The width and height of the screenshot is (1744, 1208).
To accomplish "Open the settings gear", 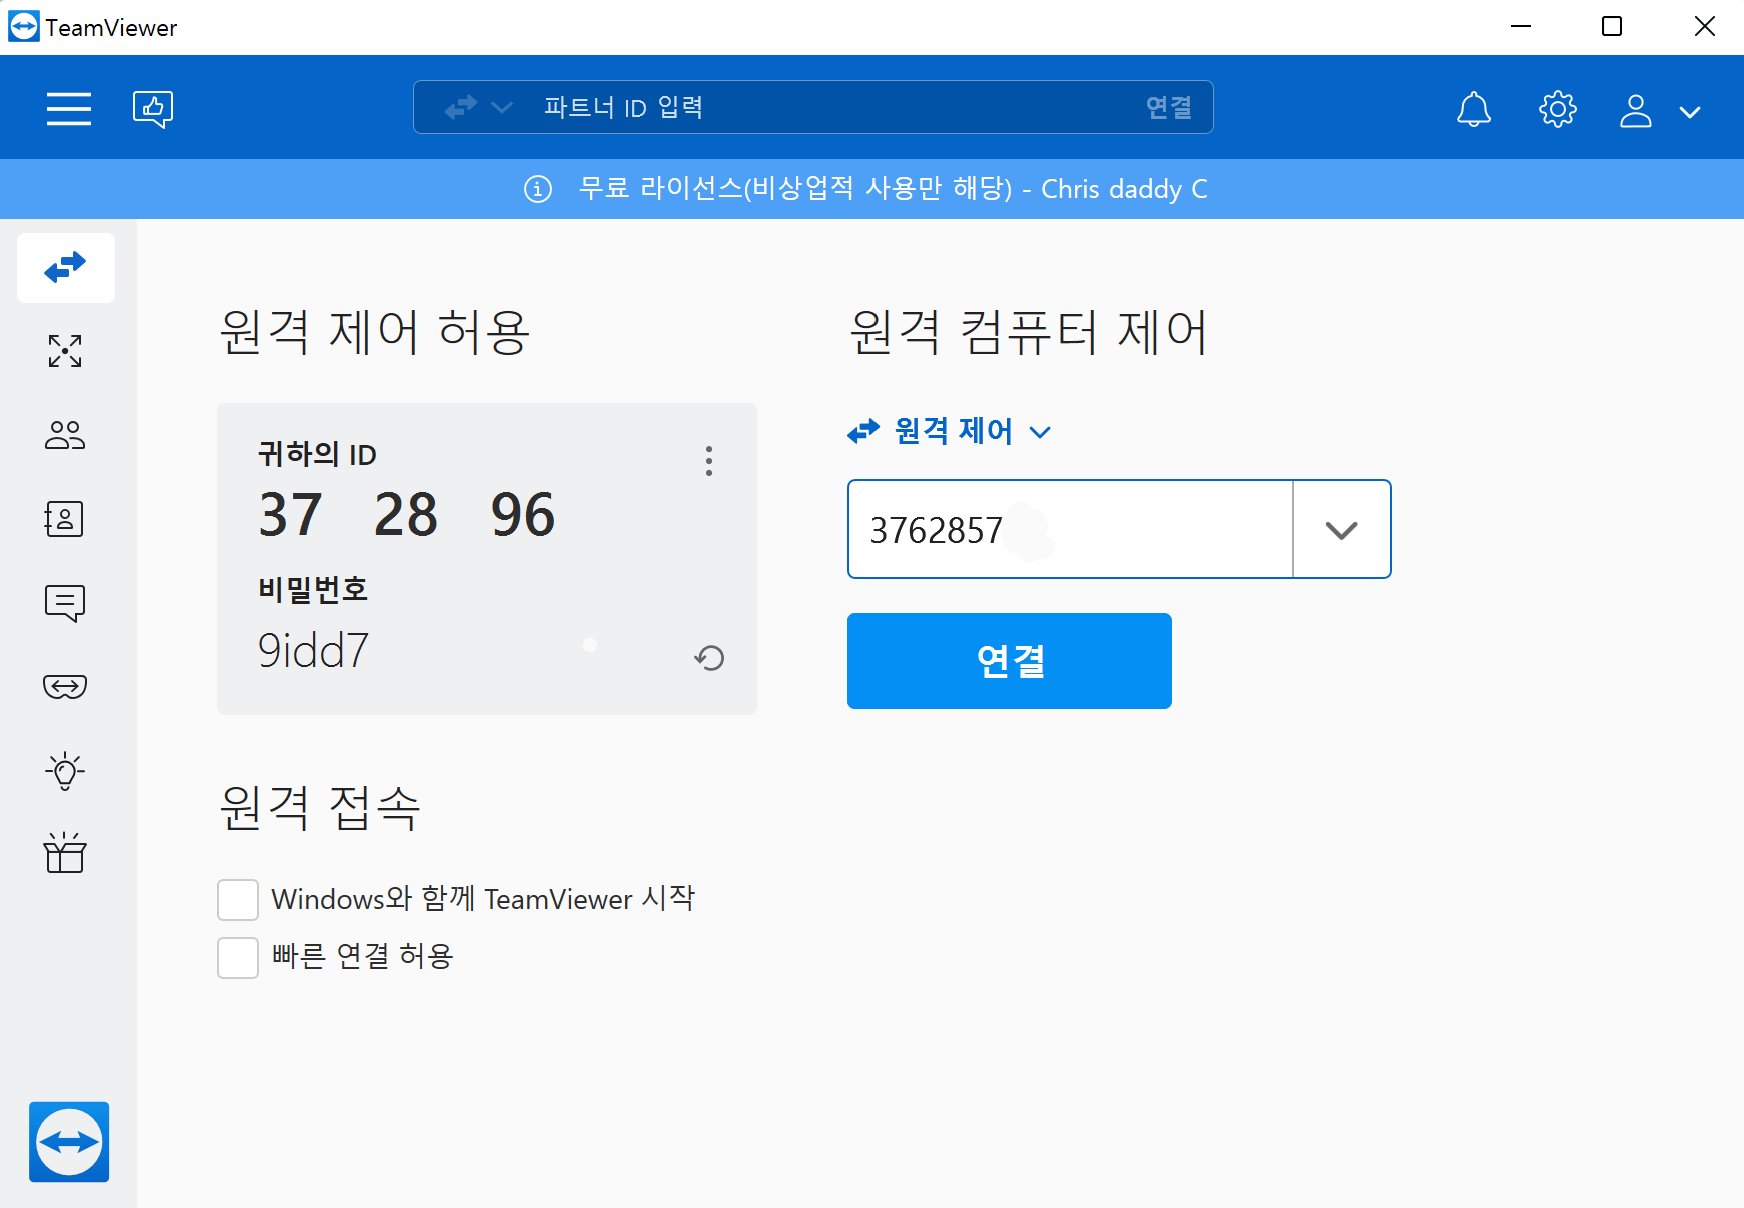I will tap(1557, 109).
